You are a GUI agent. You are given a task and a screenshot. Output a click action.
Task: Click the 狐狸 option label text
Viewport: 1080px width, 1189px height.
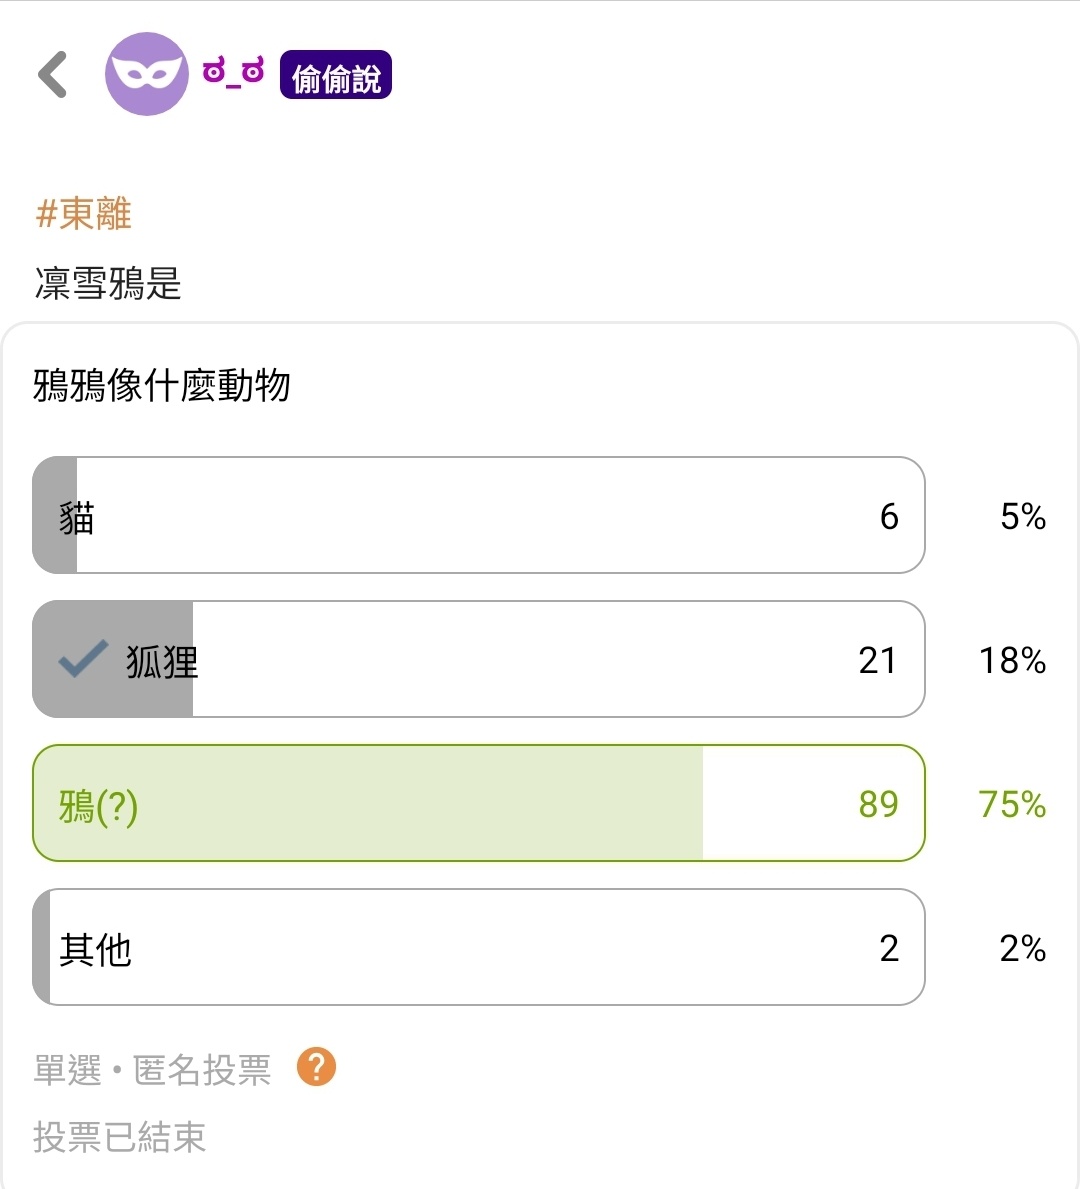tap(162, 661)
